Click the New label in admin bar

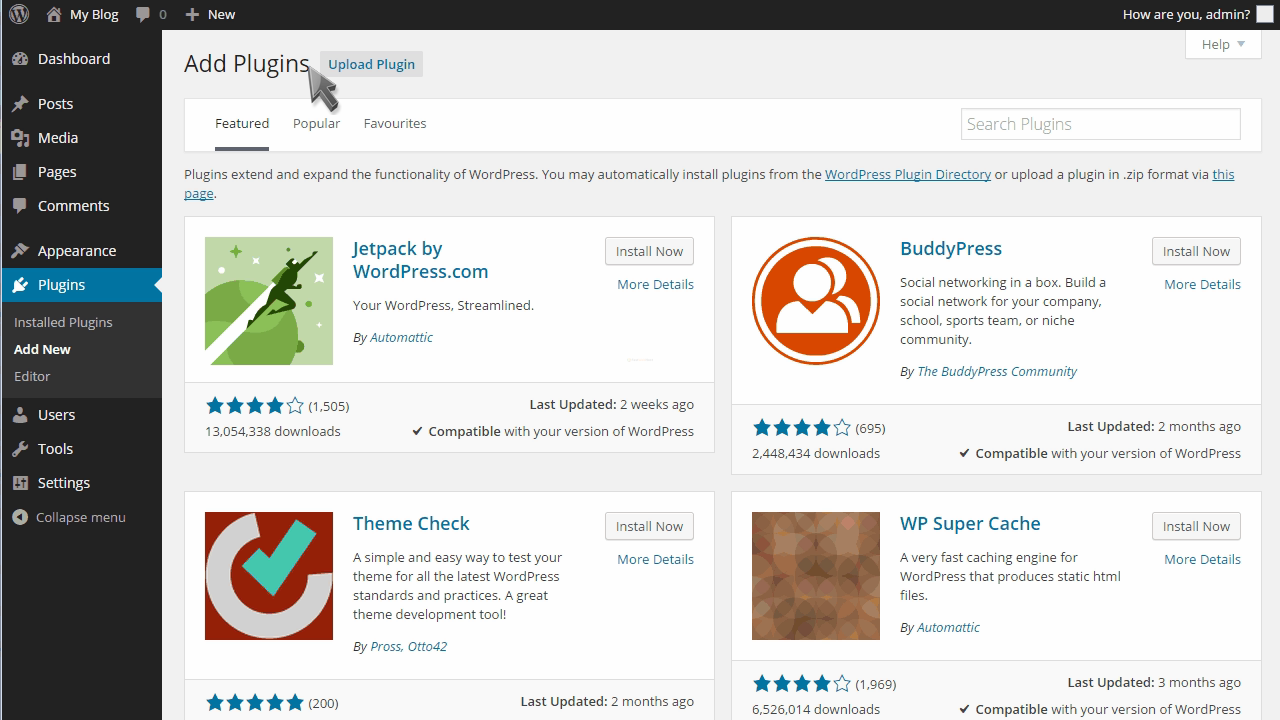[x=221, y=14]
